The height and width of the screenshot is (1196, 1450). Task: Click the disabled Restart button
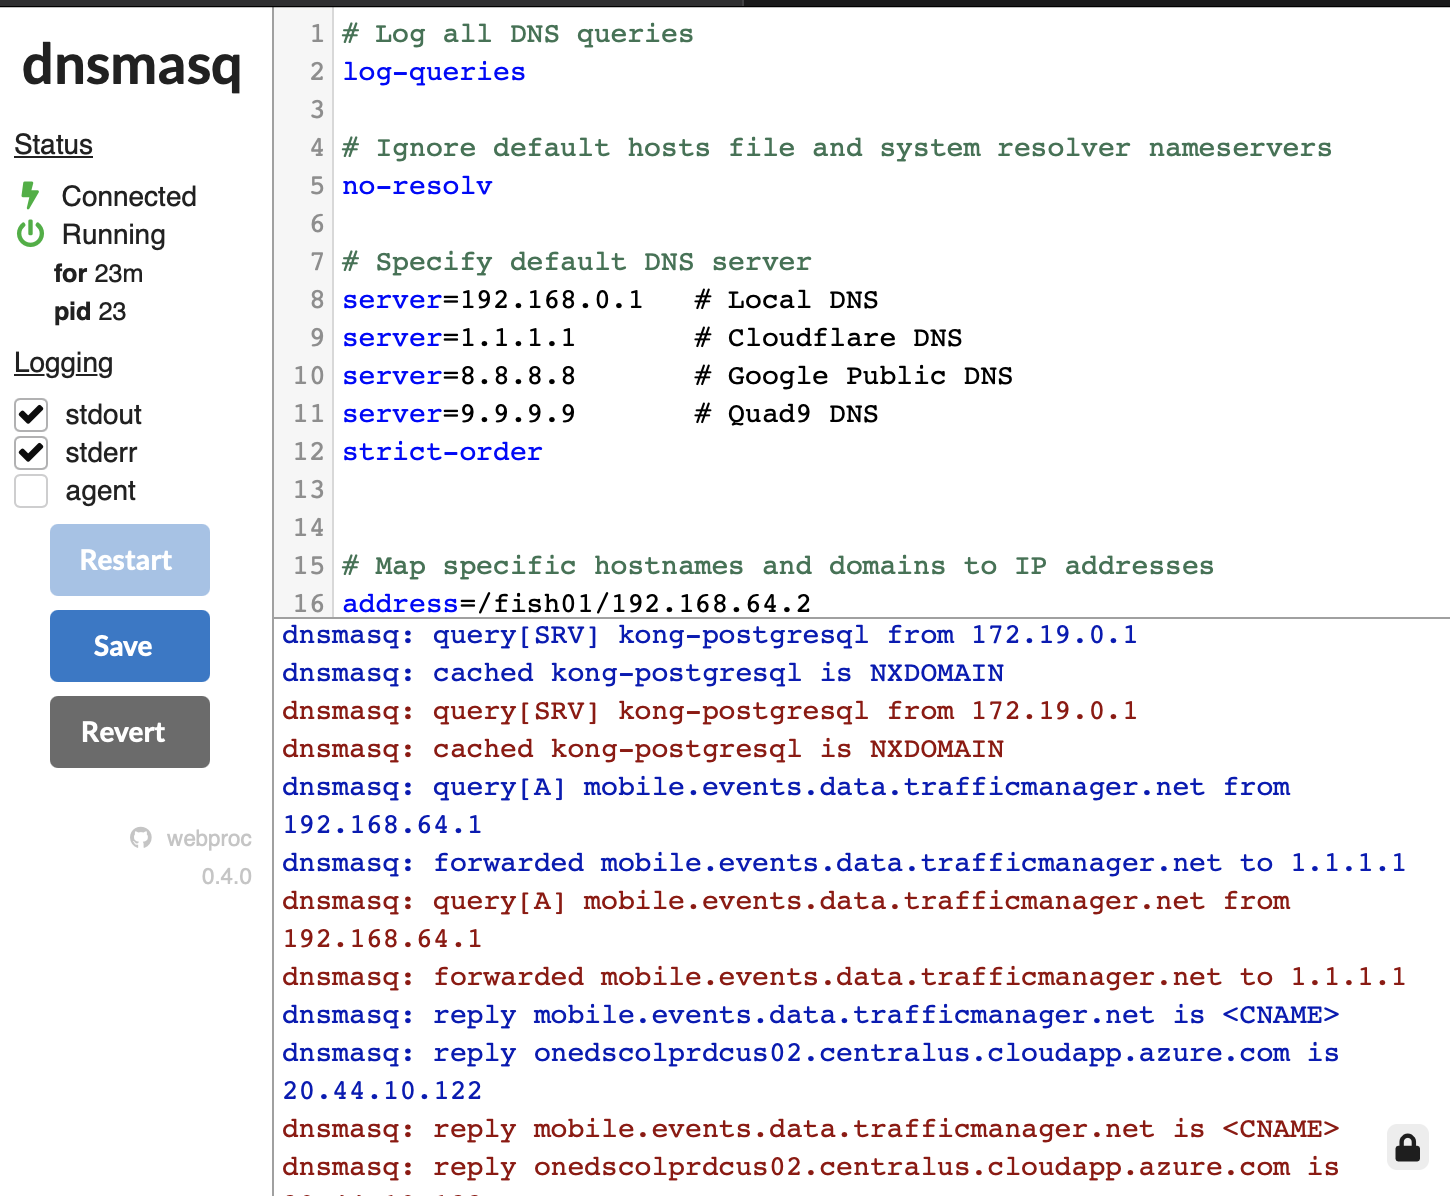pyautogui.click(x=129, y=560)
